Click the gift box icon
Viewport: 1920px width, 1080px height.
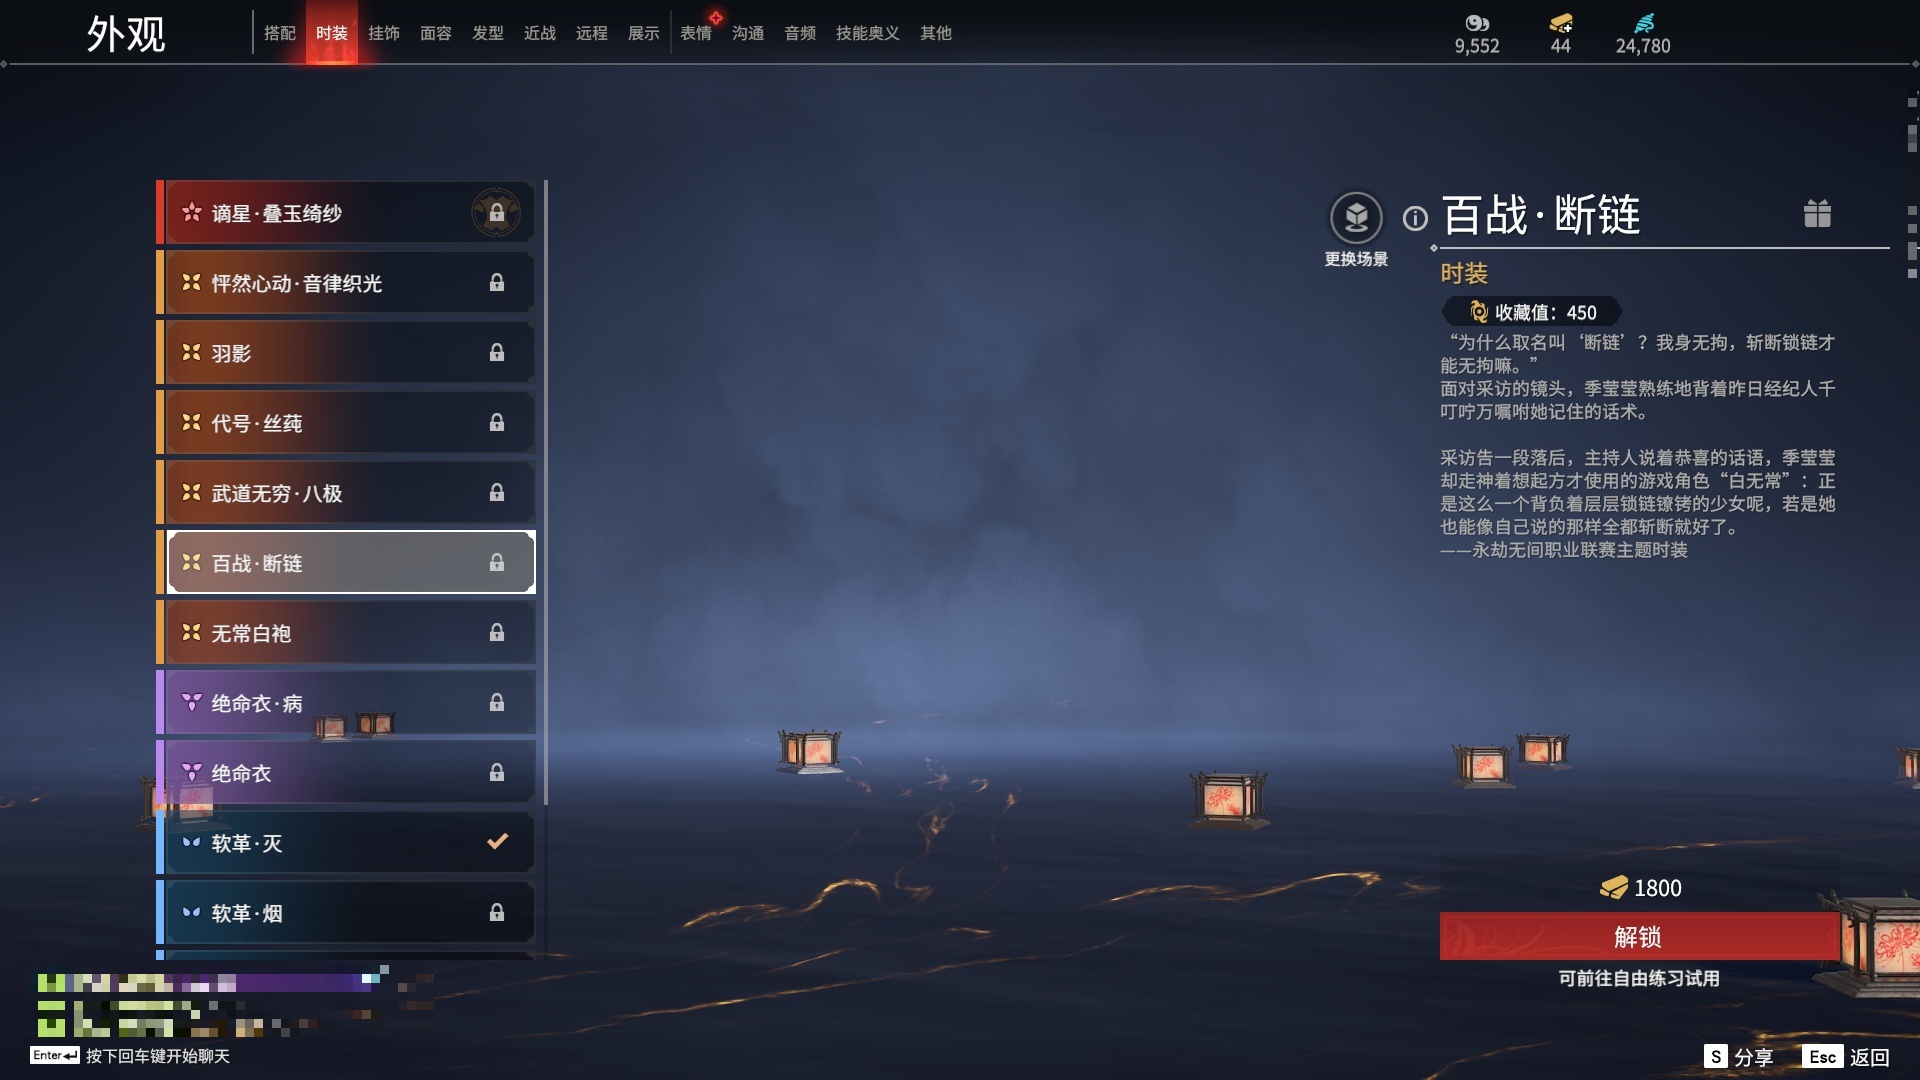[1817, 213]
